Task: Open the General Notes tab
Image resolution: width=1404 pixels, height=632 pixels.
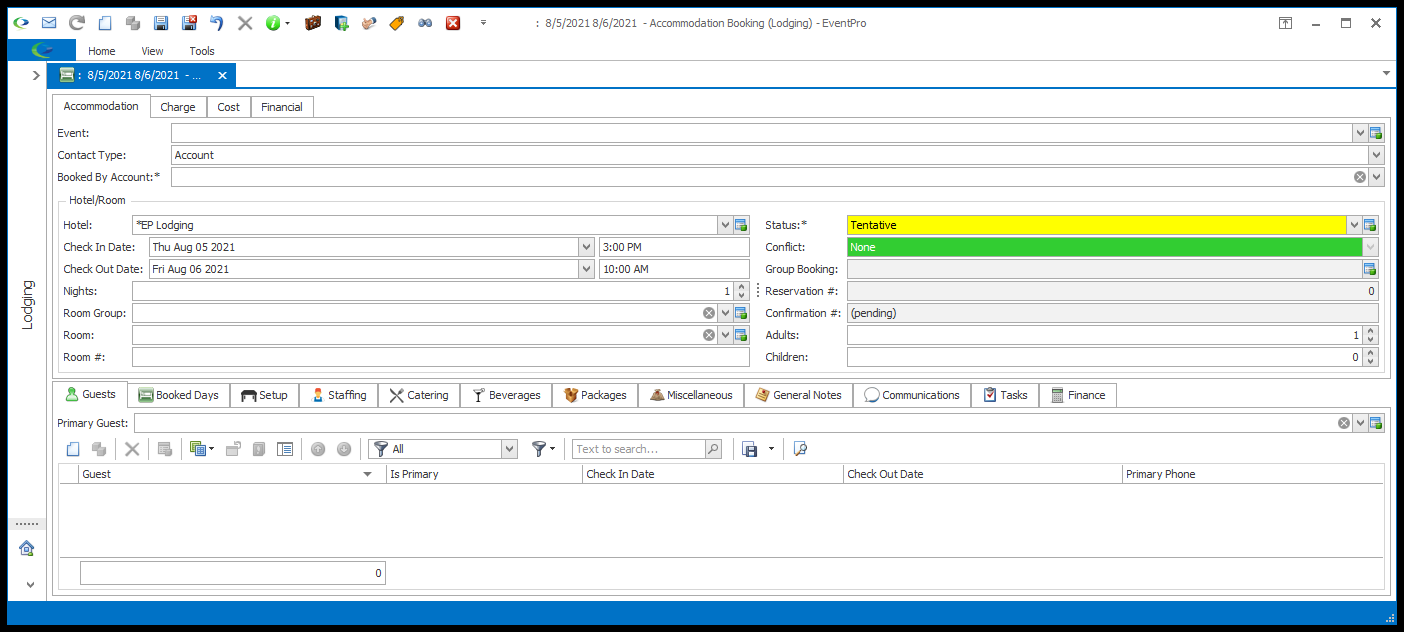Action: (799, 395)
